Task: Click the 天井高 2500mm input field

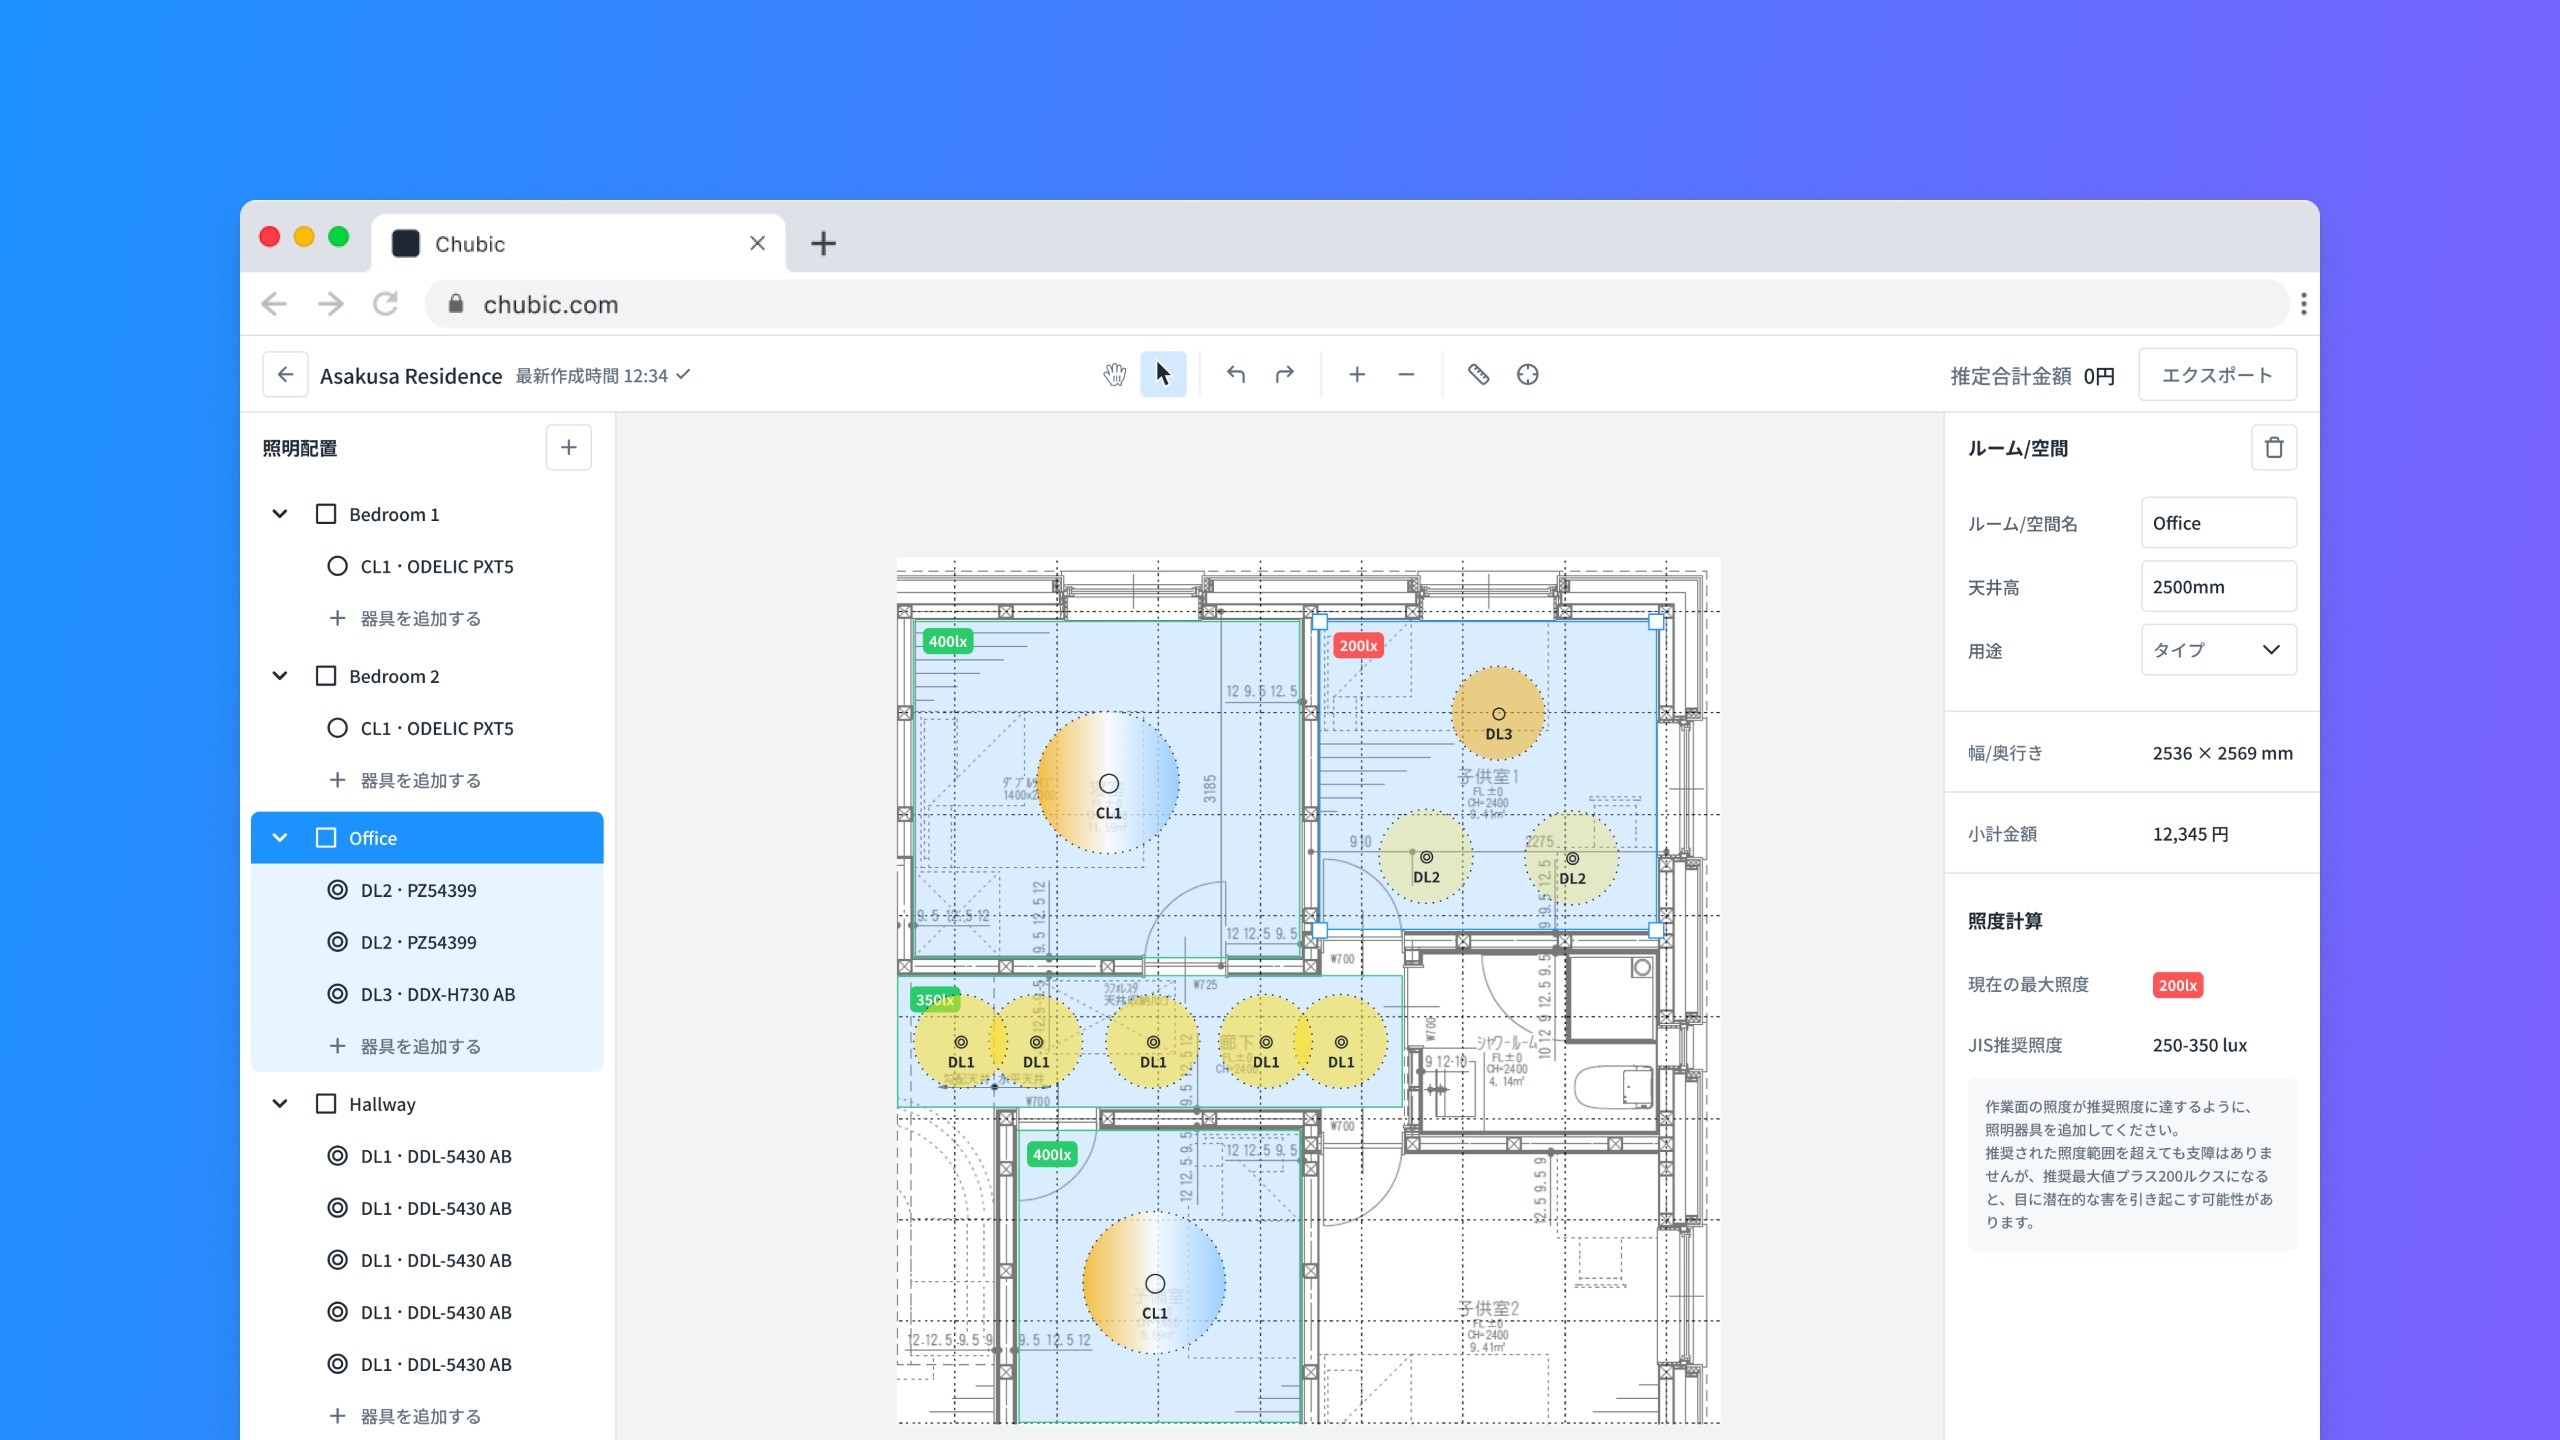Action: 2217,587
